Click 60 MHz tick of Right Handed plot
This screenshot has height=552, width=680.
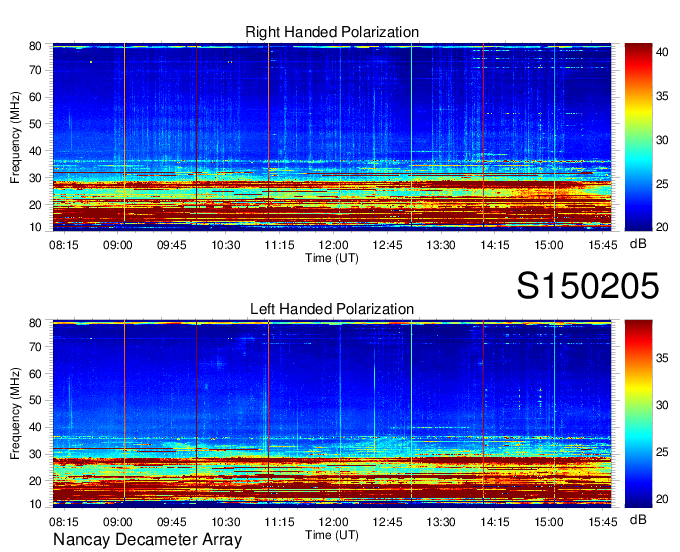click(35, 97)
